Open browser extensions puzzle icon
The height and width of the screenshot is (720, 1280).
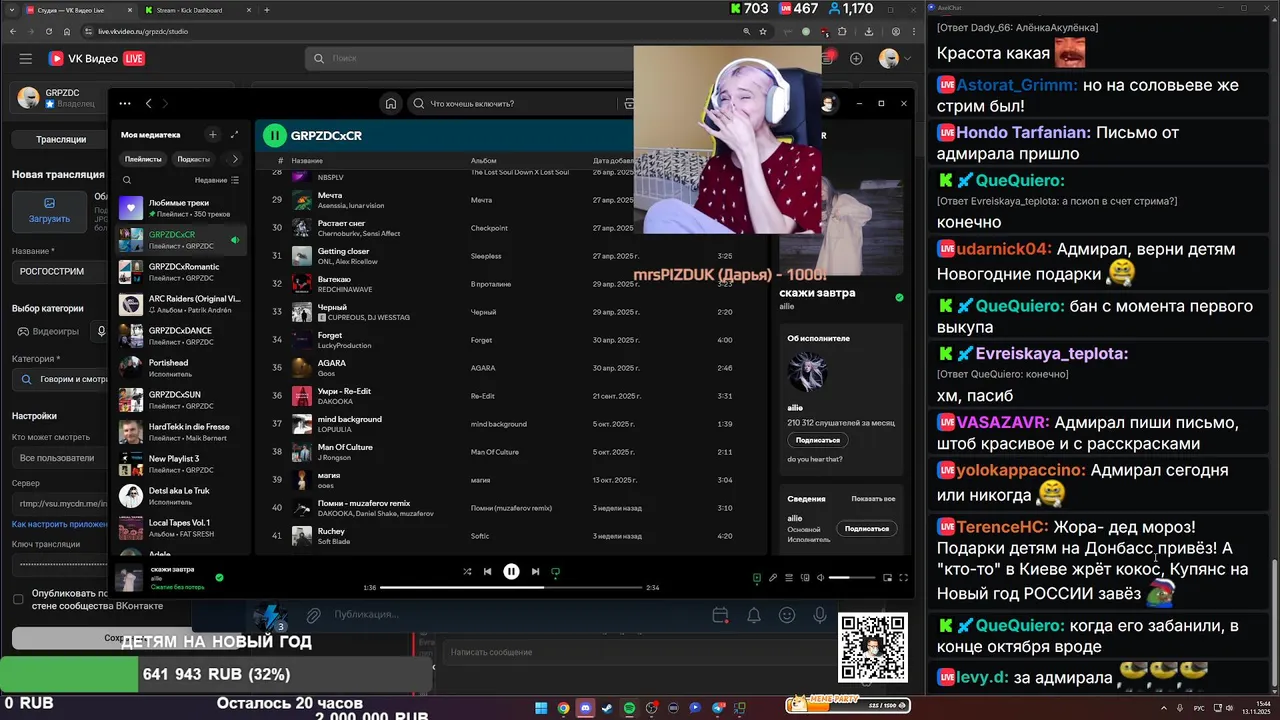click(x=842, y=31)
